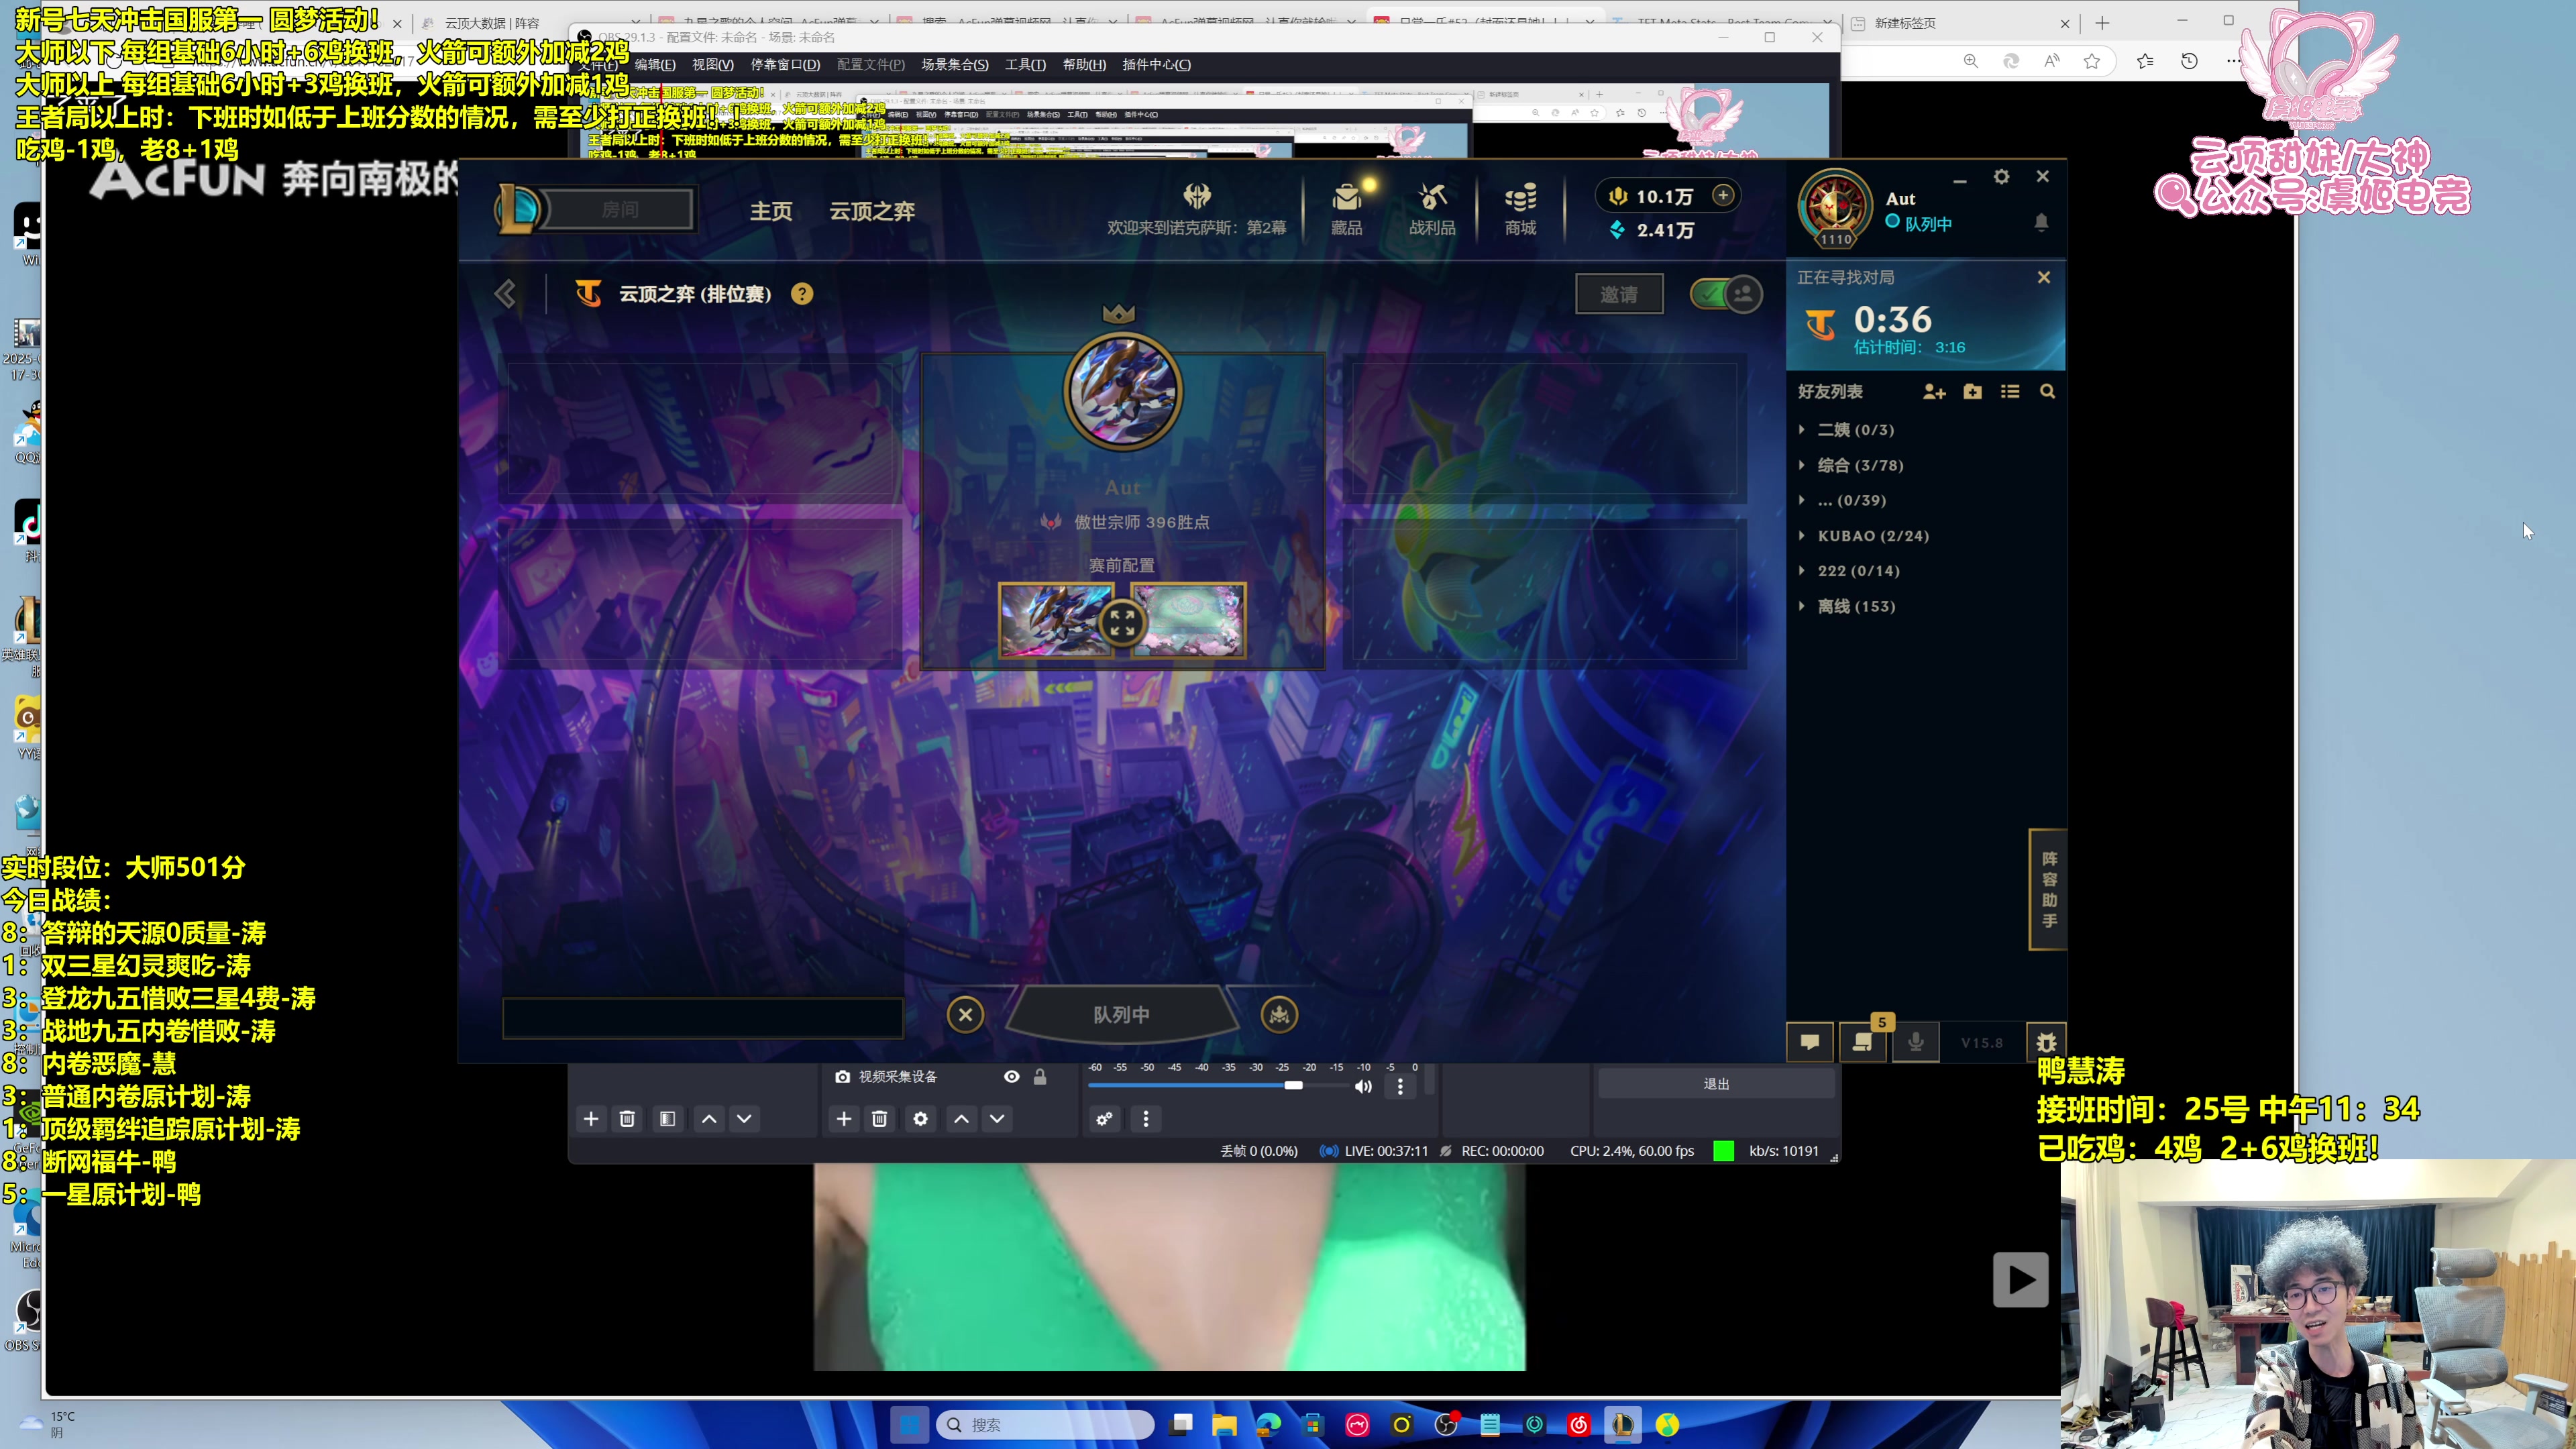This screenshot has width=2576, height=1449.
Task: Click the 队列中 queue button
Action: coord(1121,1015)
